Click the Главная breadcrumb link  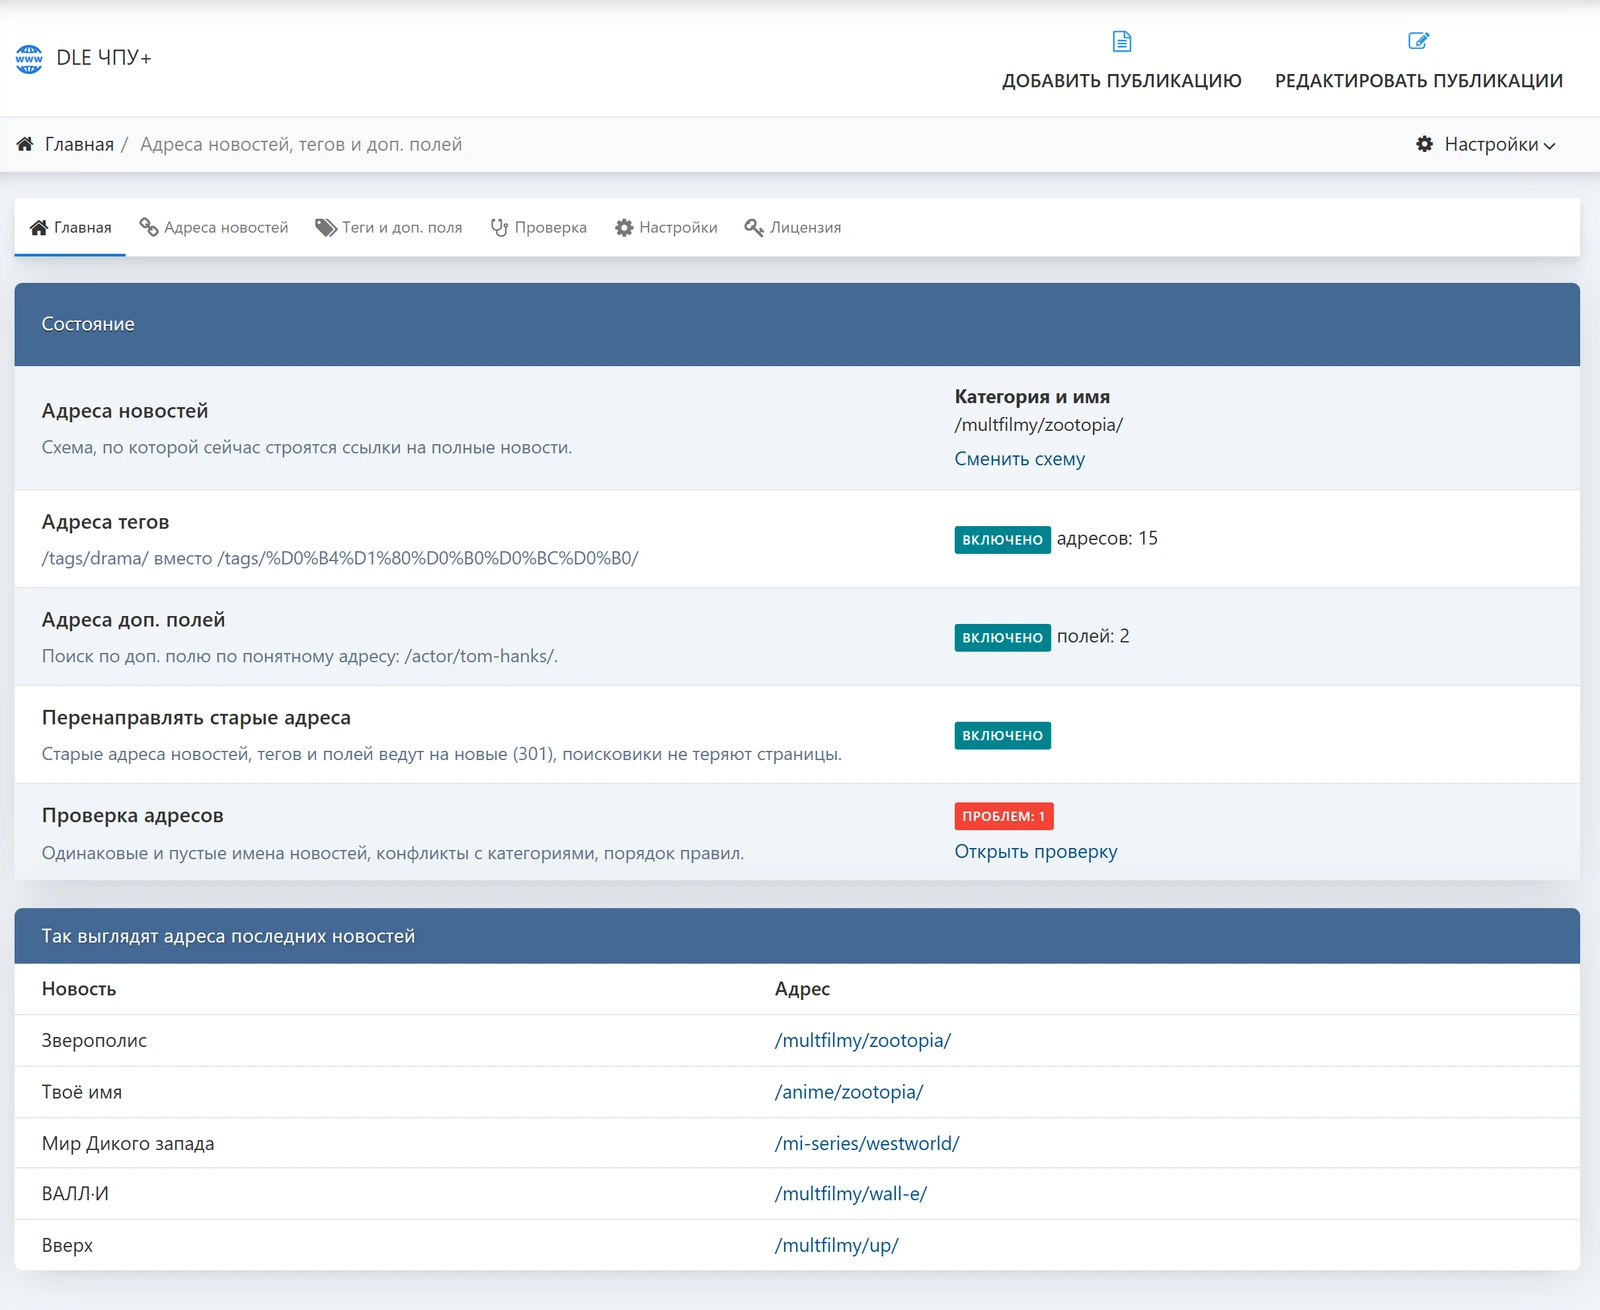(79, 144)
